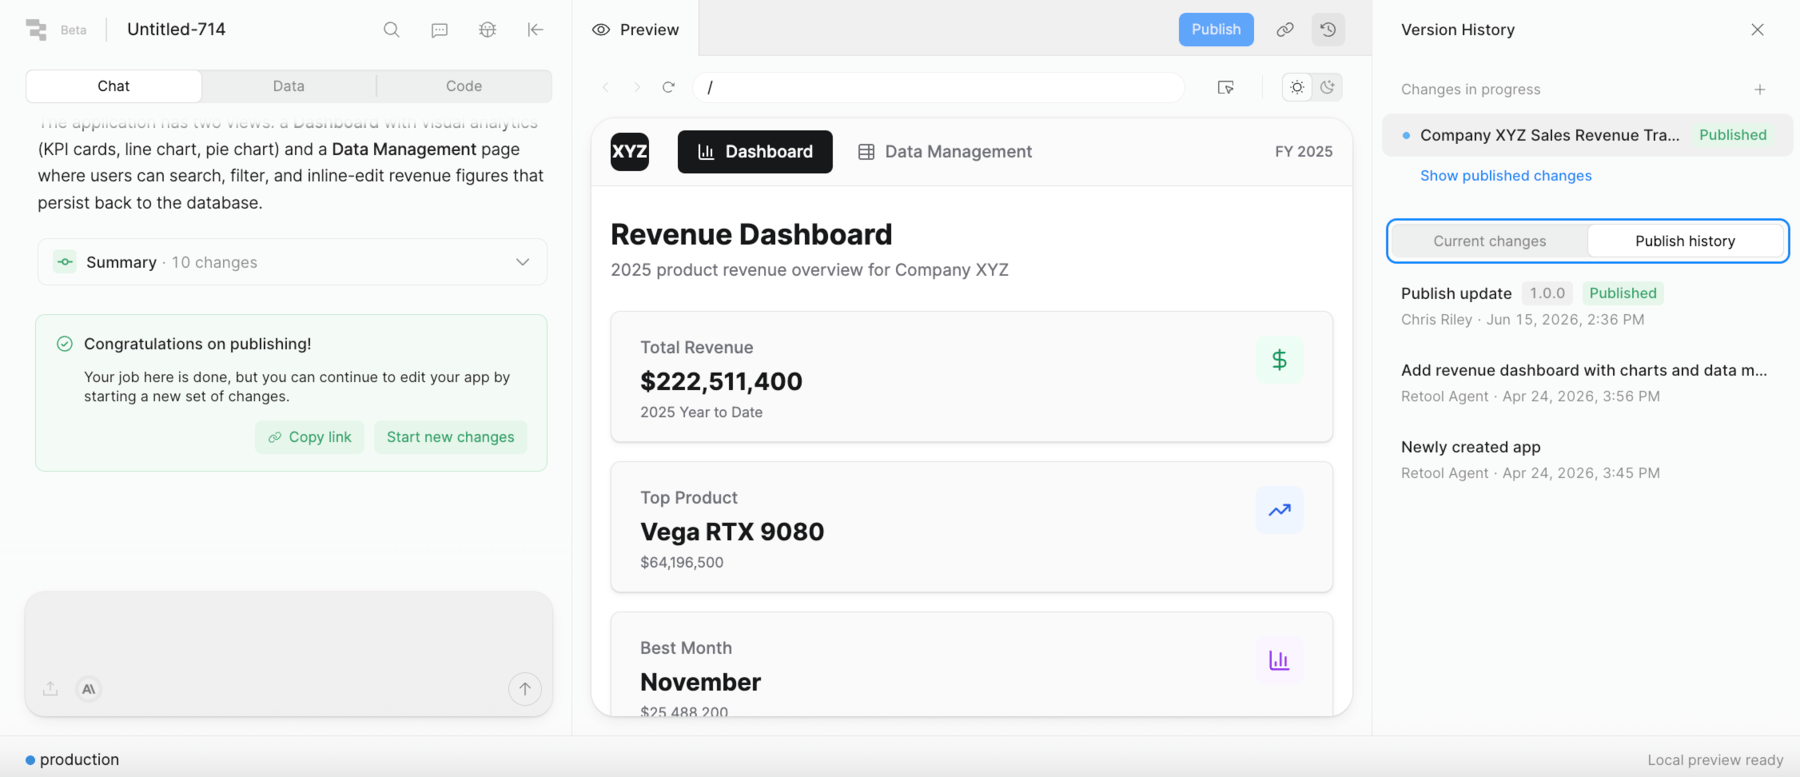Toggle the version history clock icon
The image size is (1800, 777).
pyautogui.click(x=1328, y=30)
